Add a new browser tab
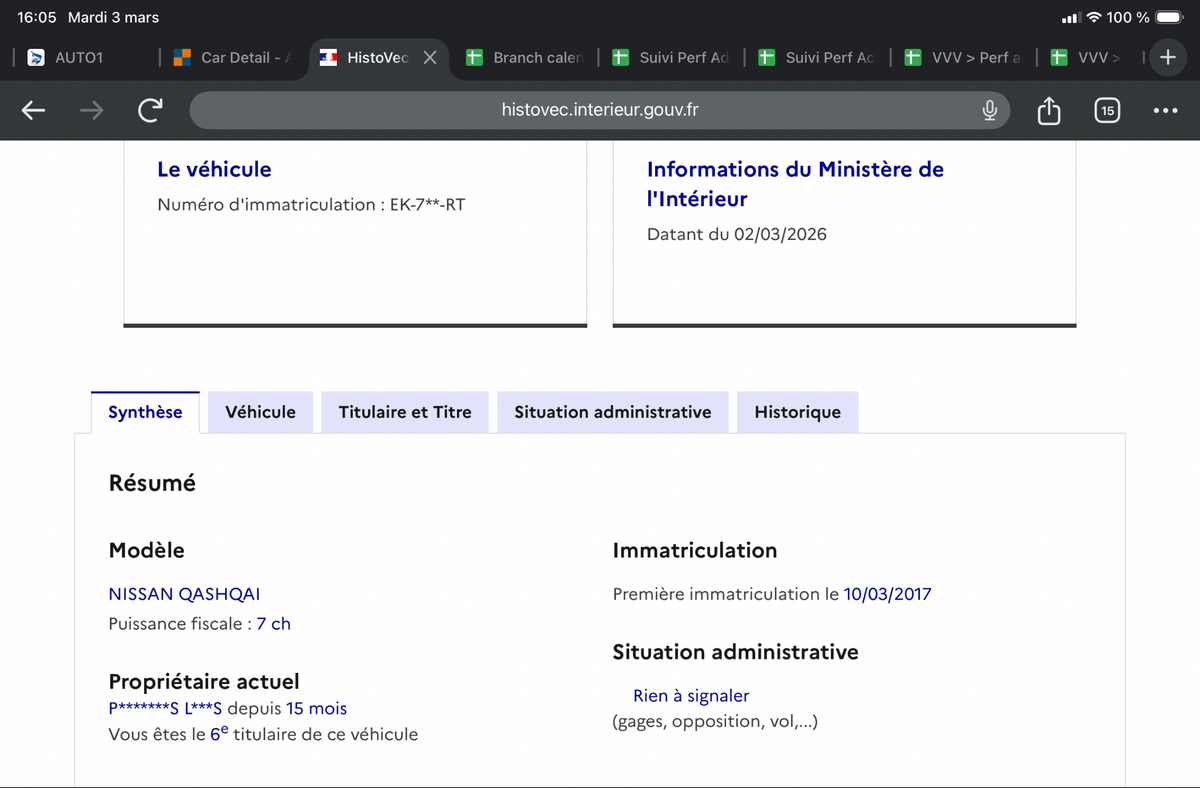The height and width of the screenshot is (788, 1200). (x=1166, y=58)
